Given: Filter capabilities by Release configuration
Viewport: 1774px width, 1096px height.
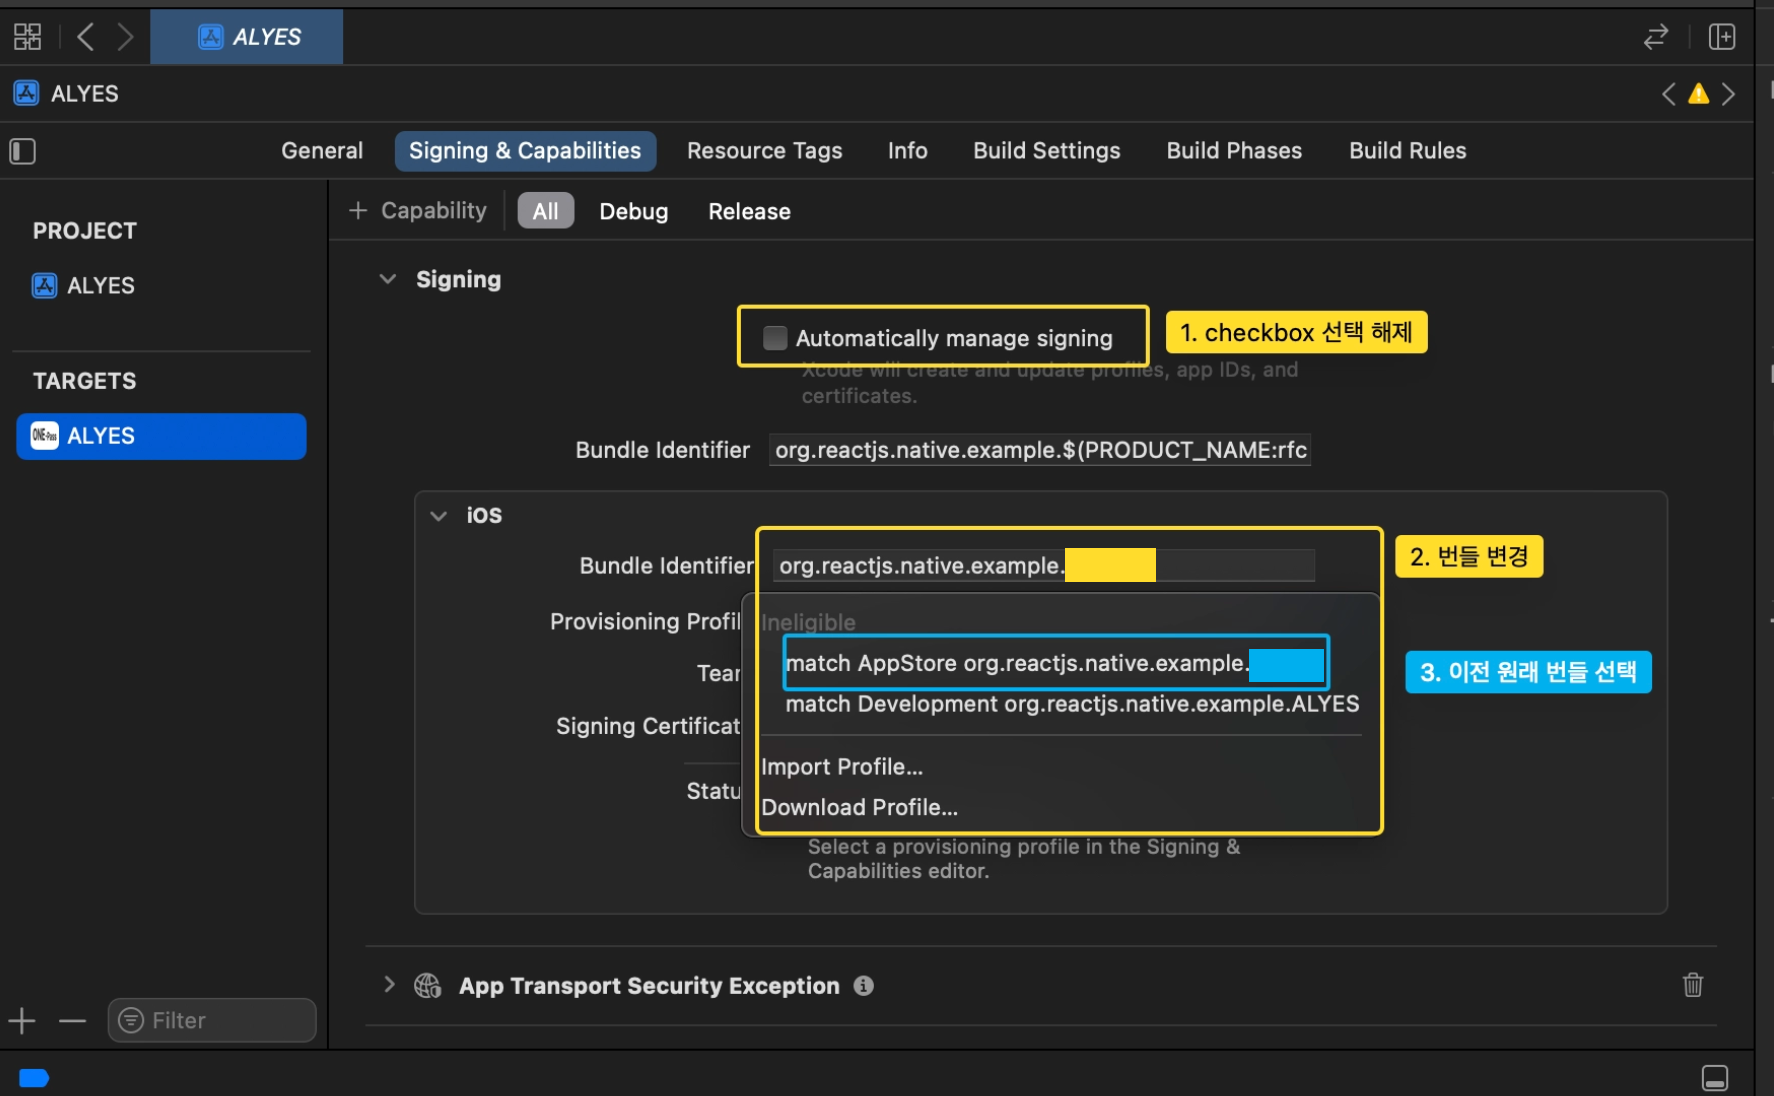Looking at the screenshot, I should [x=750, y=211].
